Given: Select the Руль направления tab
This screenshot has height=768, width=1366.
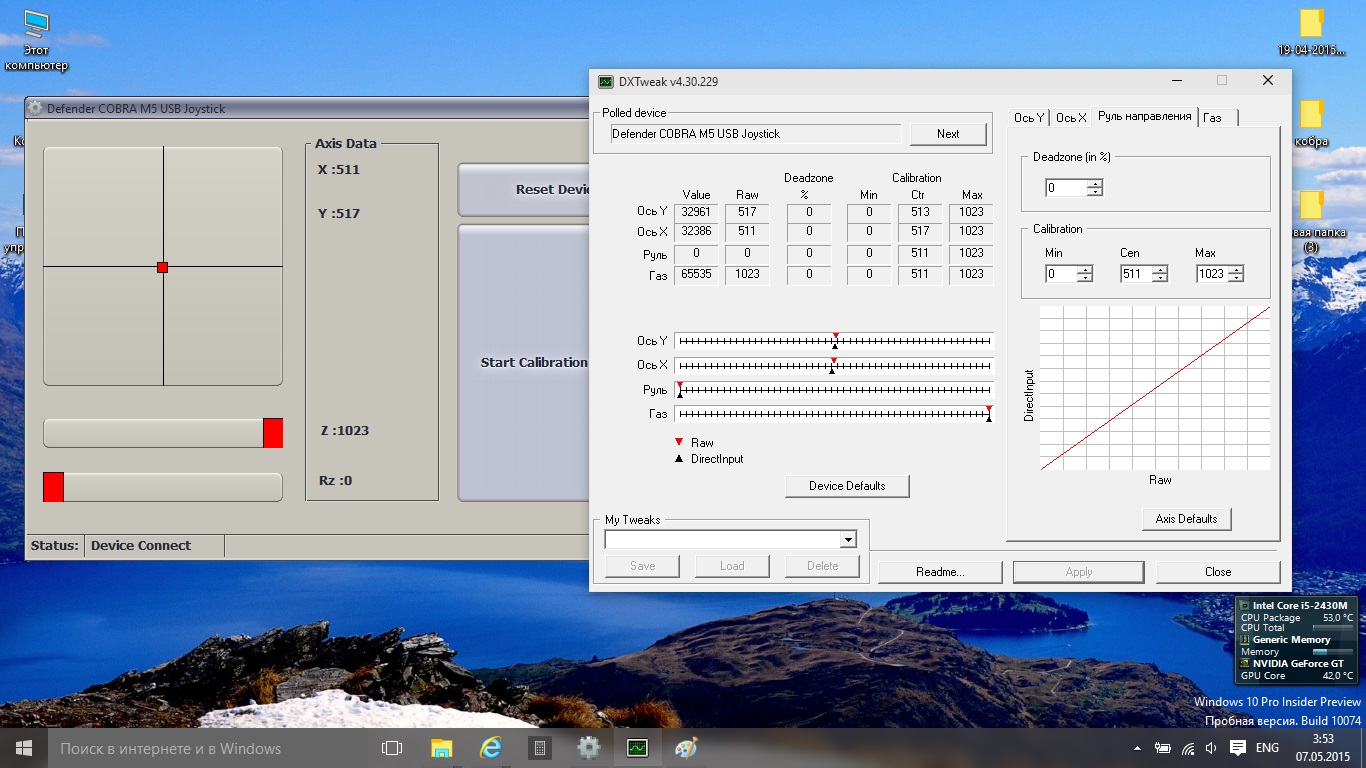Looking at the screenshot, I should click(1145, 116).
